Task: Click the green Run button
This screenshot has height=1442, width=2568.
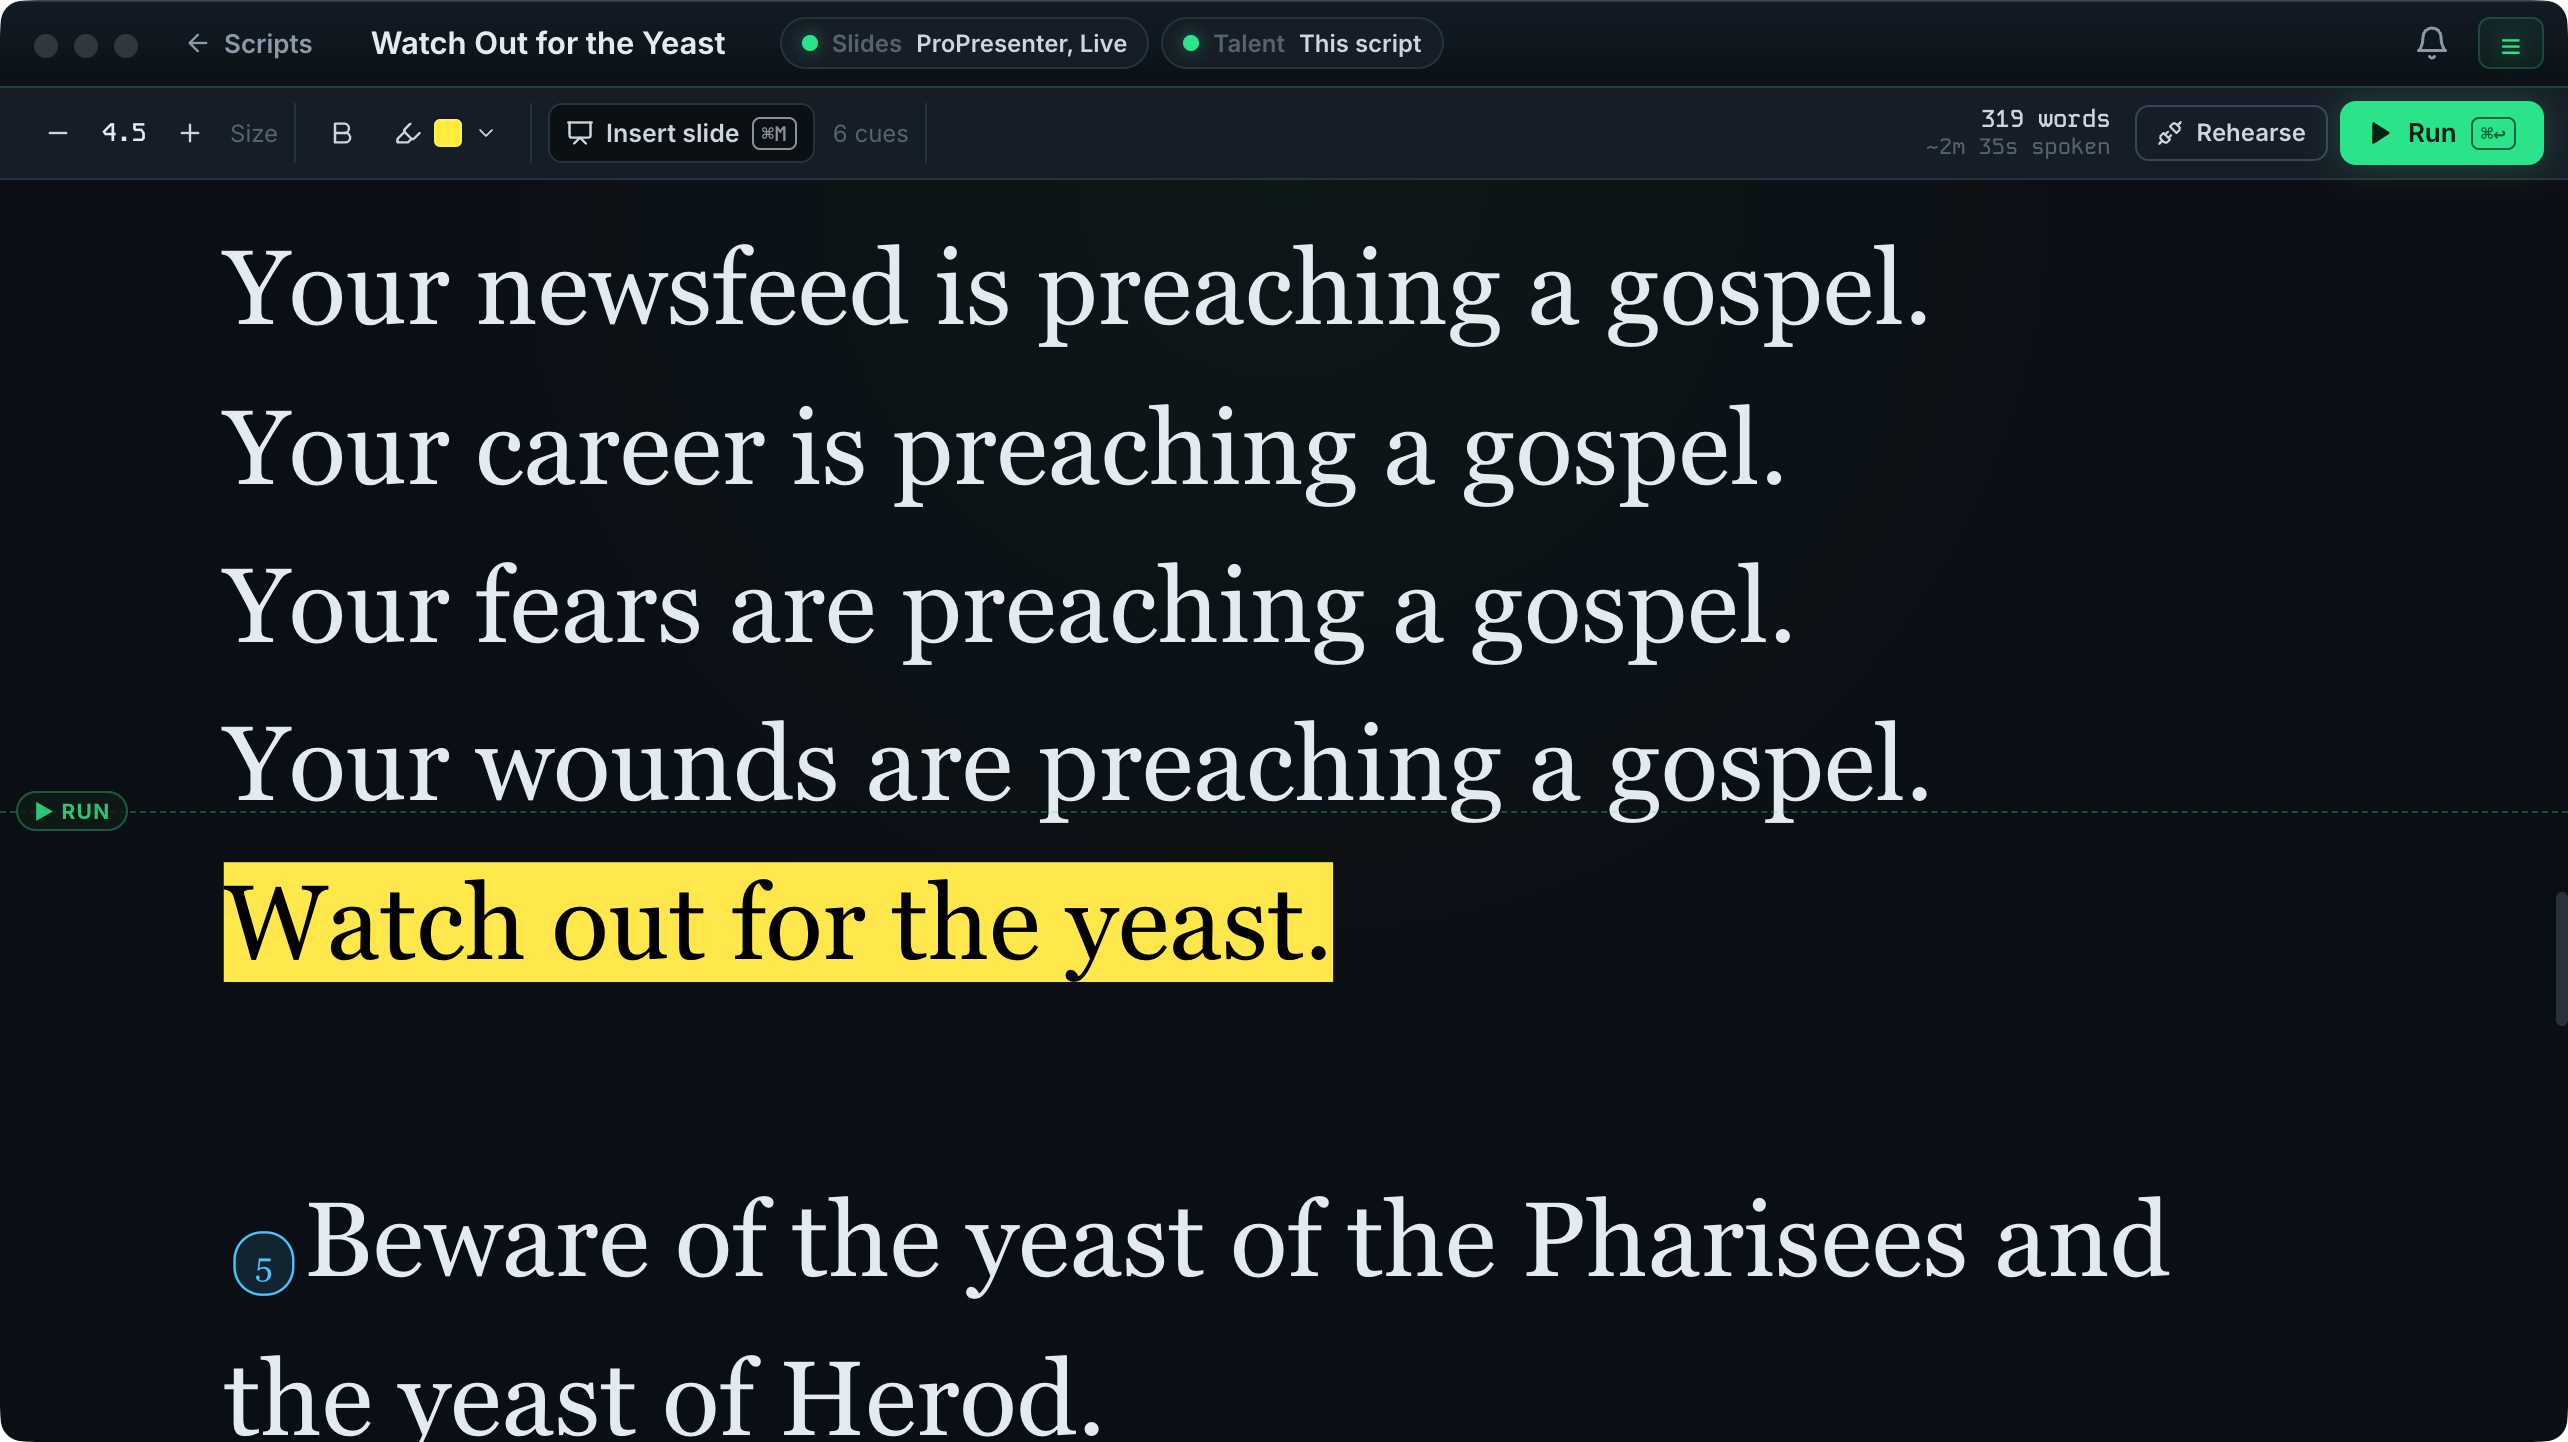Action: 2441,133
